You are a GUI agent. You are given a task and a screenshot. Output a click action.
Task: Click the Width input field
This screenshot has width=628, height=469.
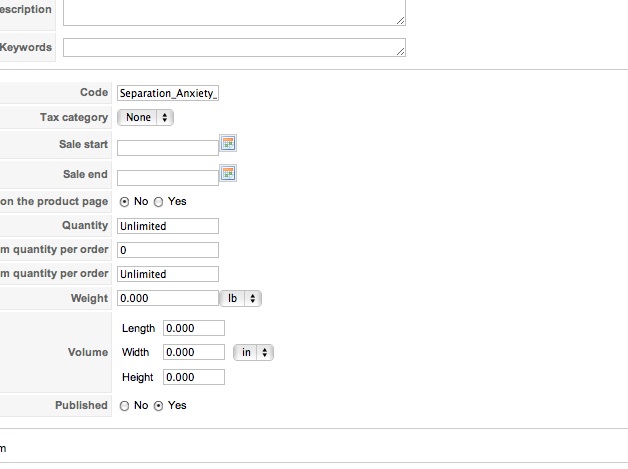point(194,352)
